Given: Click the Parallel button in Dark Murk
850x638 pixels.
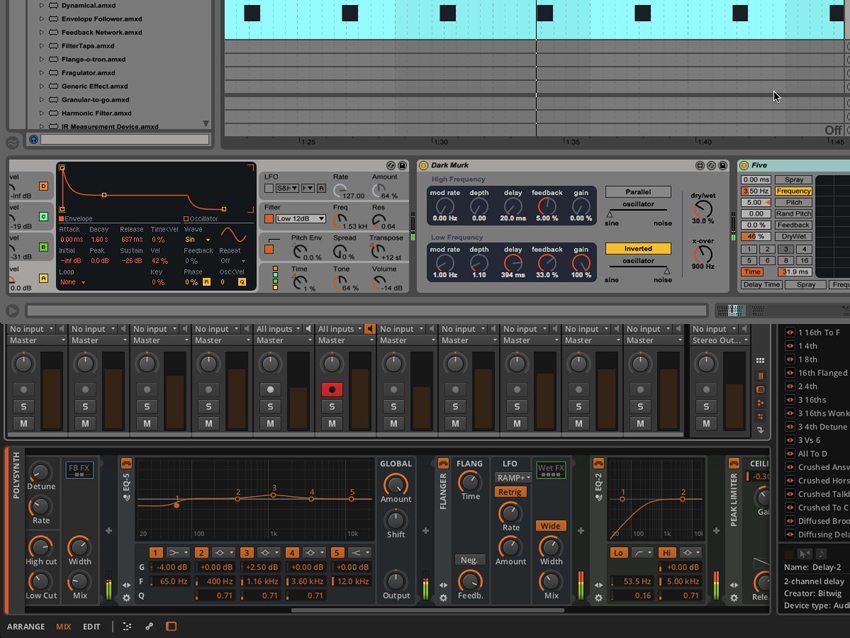Looking at the screenshot, I should tap(638, 192).
